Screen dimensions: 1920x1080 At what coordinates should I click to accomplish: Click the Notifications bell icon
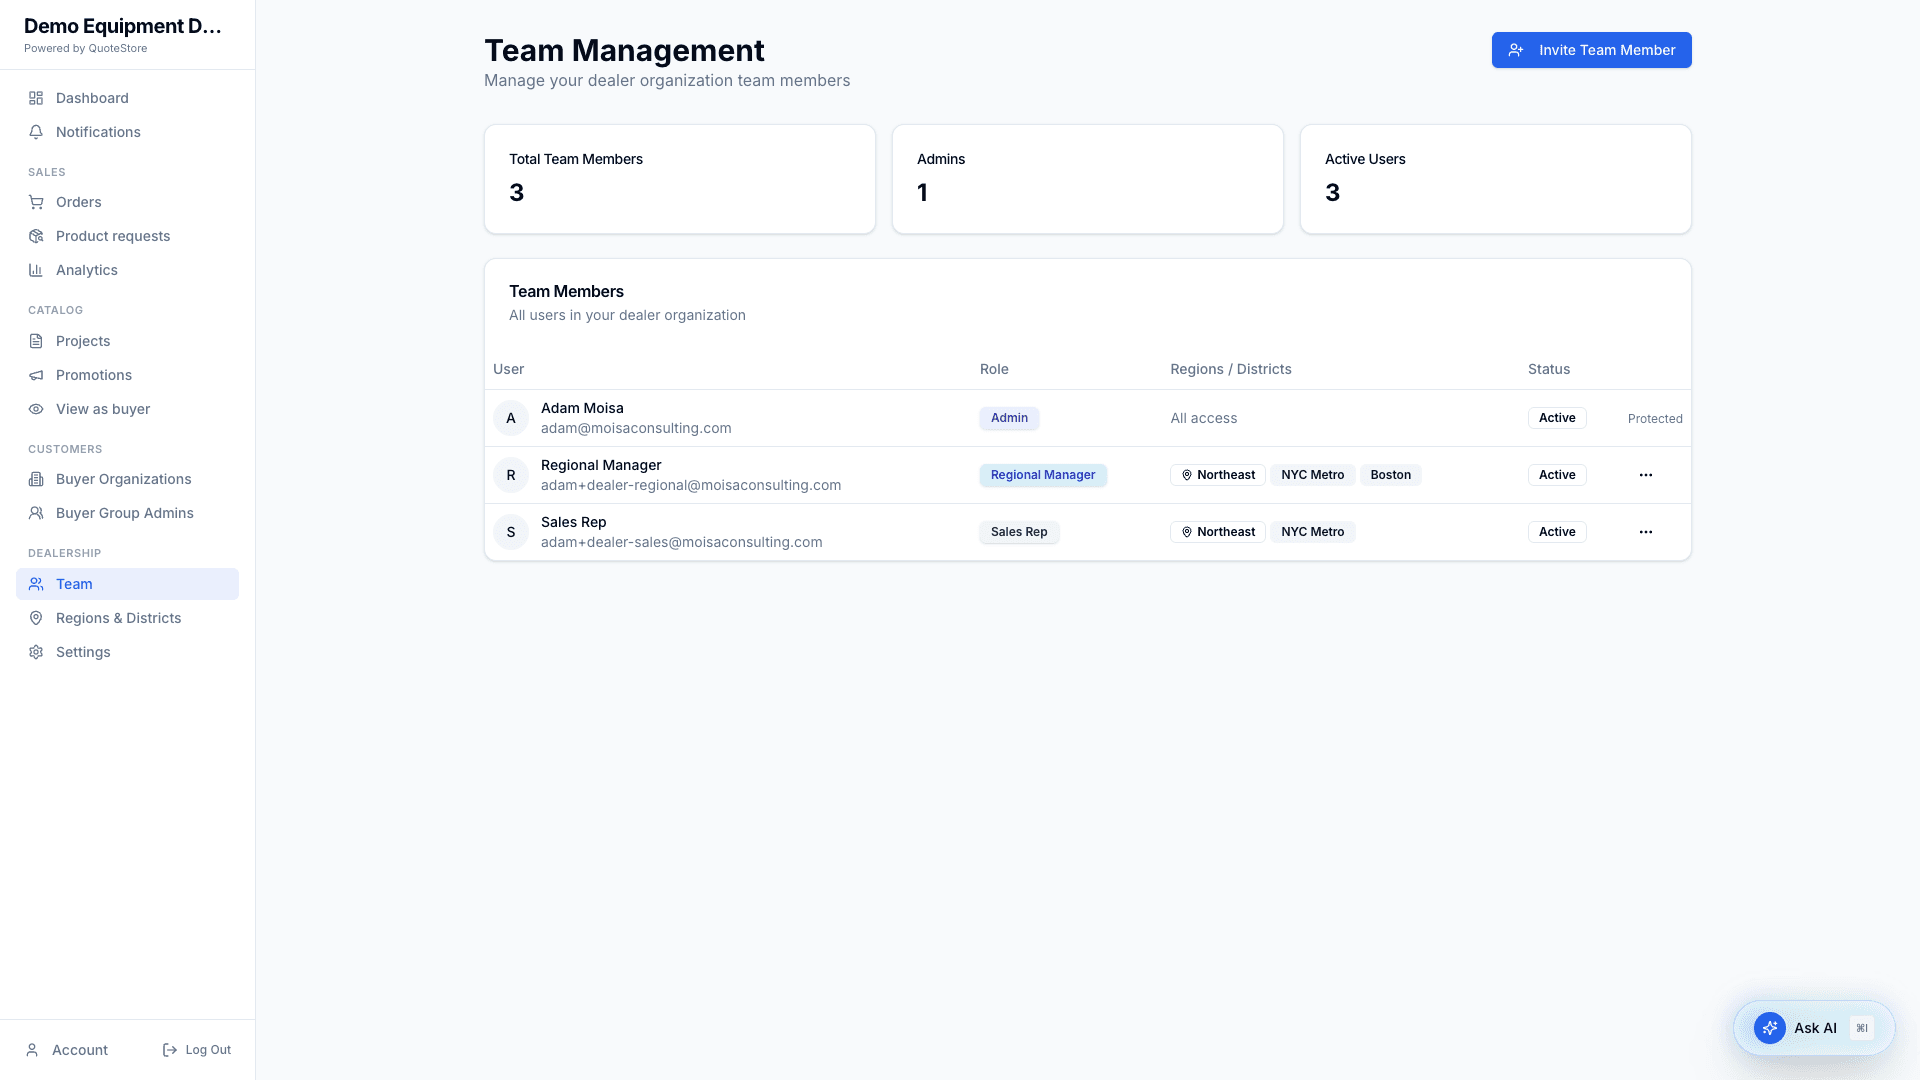point(36,132)
